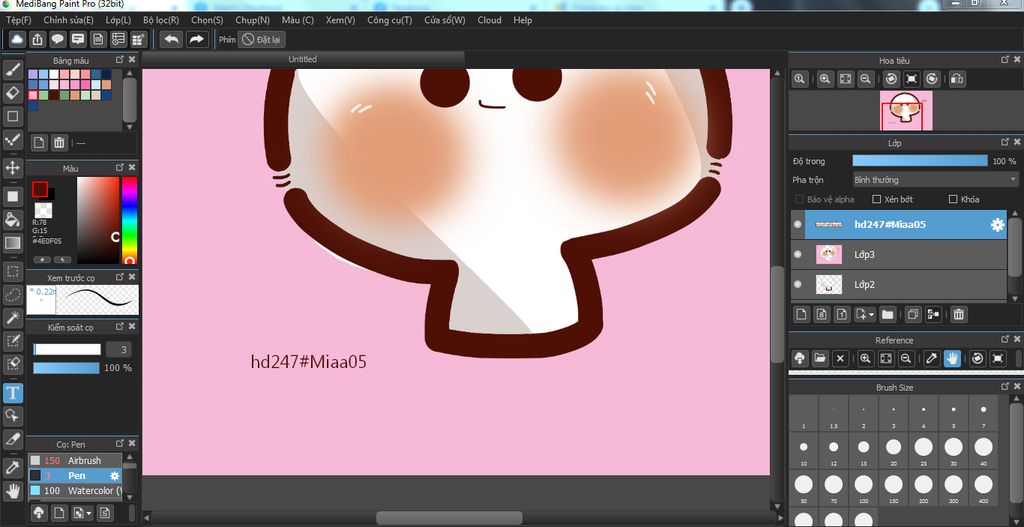The width and height of the screenshot is (1024, 527).
Task: Open the Công cụ(T) menu
Action: coord(389,20)
